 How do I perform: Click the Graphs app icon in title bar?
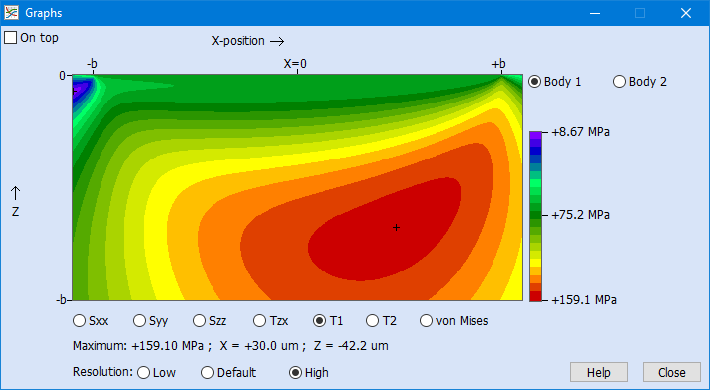(11, 13)
